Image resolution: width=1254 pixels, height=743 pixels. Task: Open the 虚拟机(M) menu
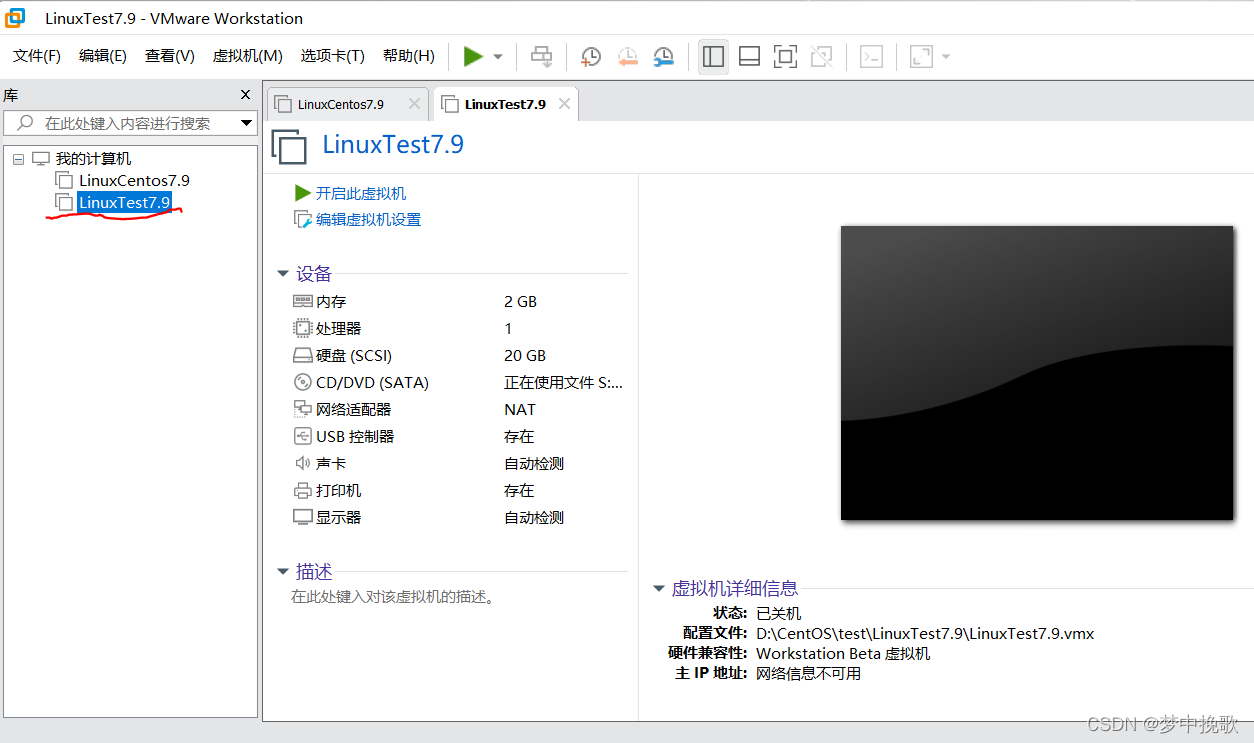(x=247, y=56)
